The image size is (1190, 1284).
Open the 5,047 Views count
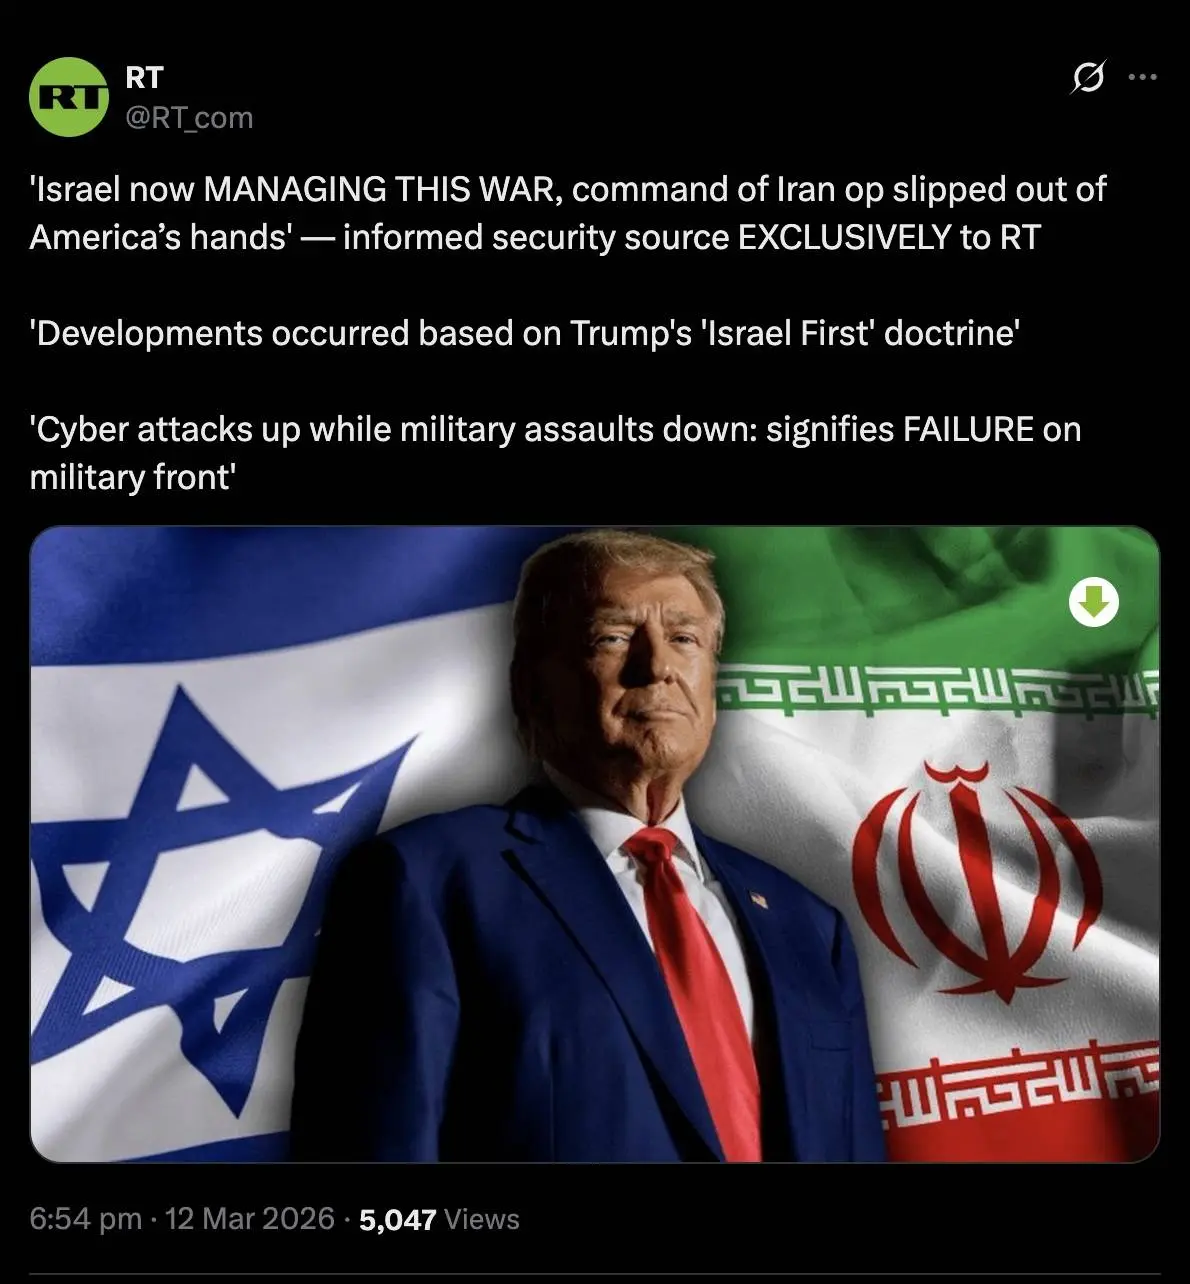click(x=439, y=1219)
